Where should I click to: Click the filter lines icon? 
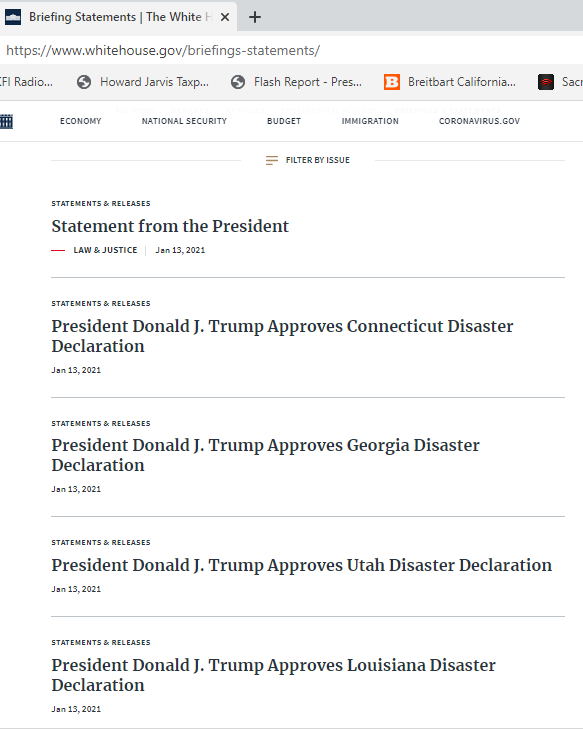272,160
